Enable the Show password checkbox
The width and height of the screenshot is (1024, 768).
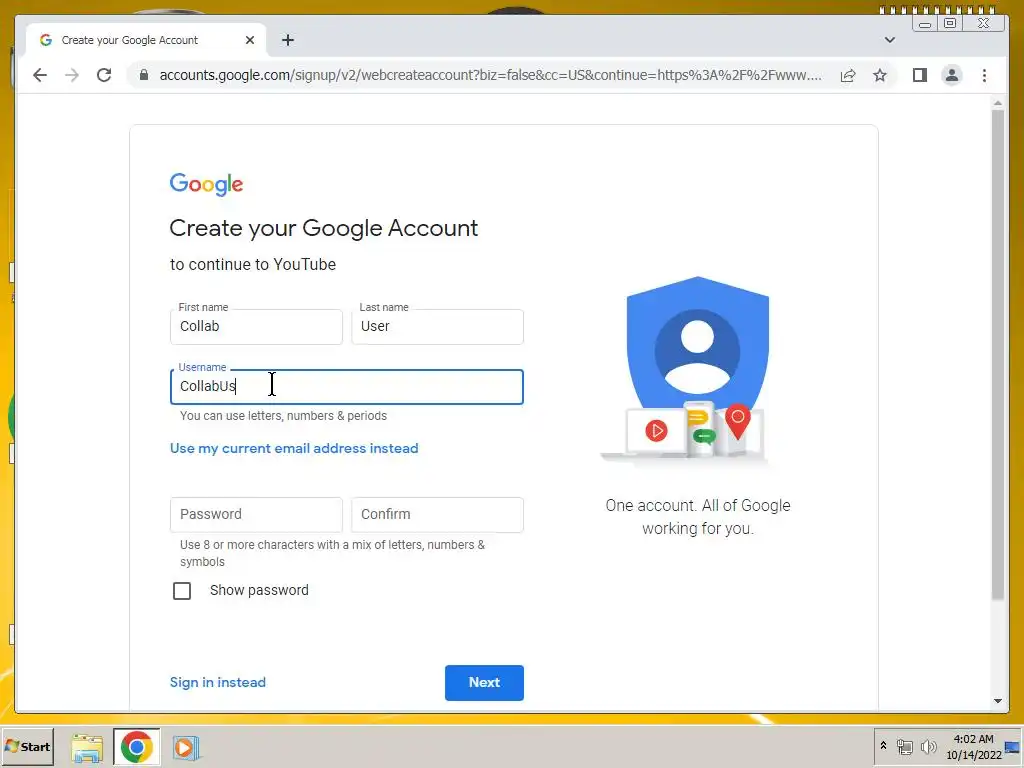(182, 591)
